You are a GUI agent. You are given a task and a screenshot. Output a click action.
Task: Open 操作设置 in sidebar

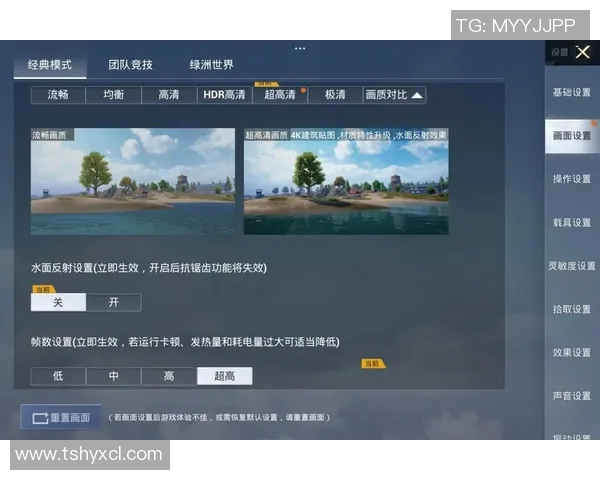[x=572, y=179]
